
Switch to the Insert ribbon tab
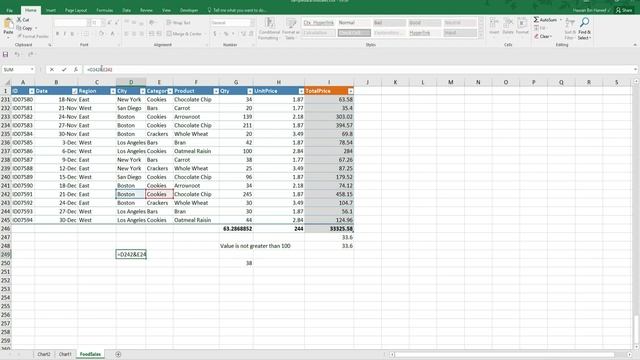[x=51, y=10]
